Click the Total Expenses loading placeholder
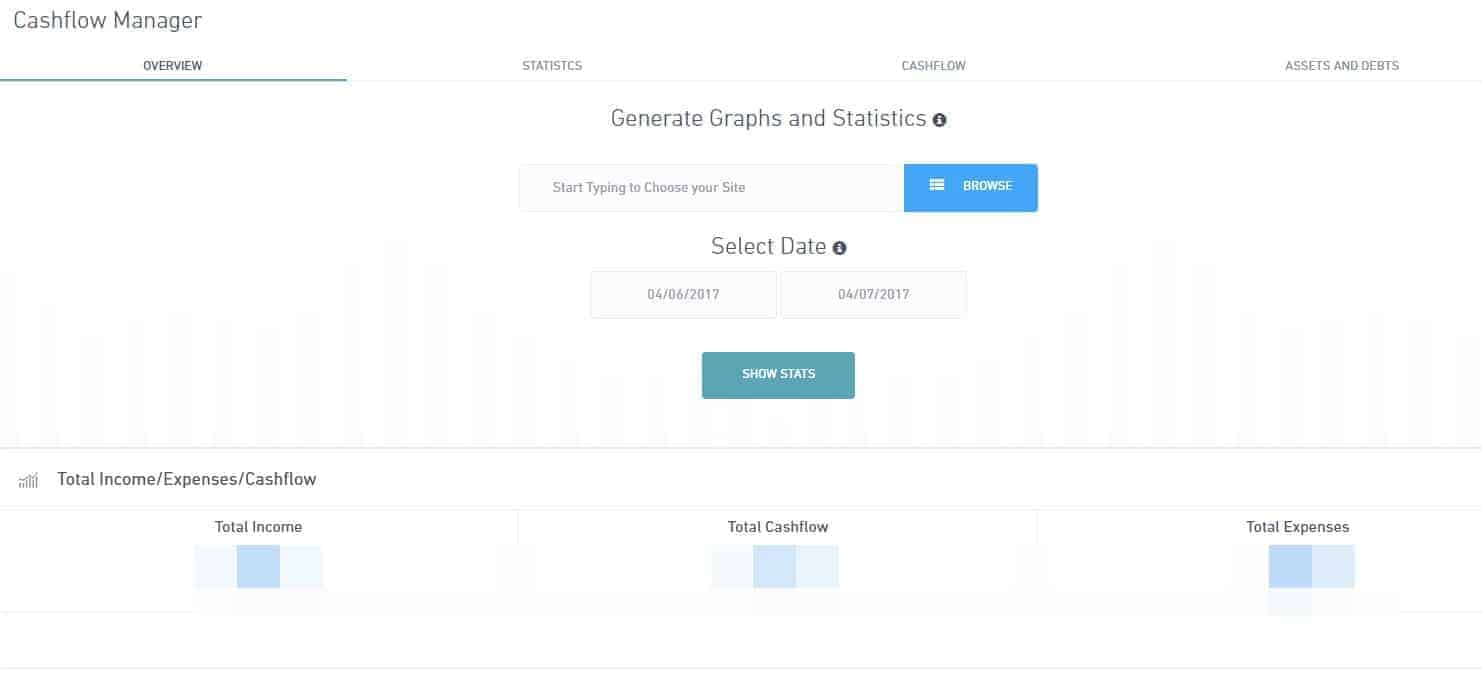 [x=1311, y=567]
